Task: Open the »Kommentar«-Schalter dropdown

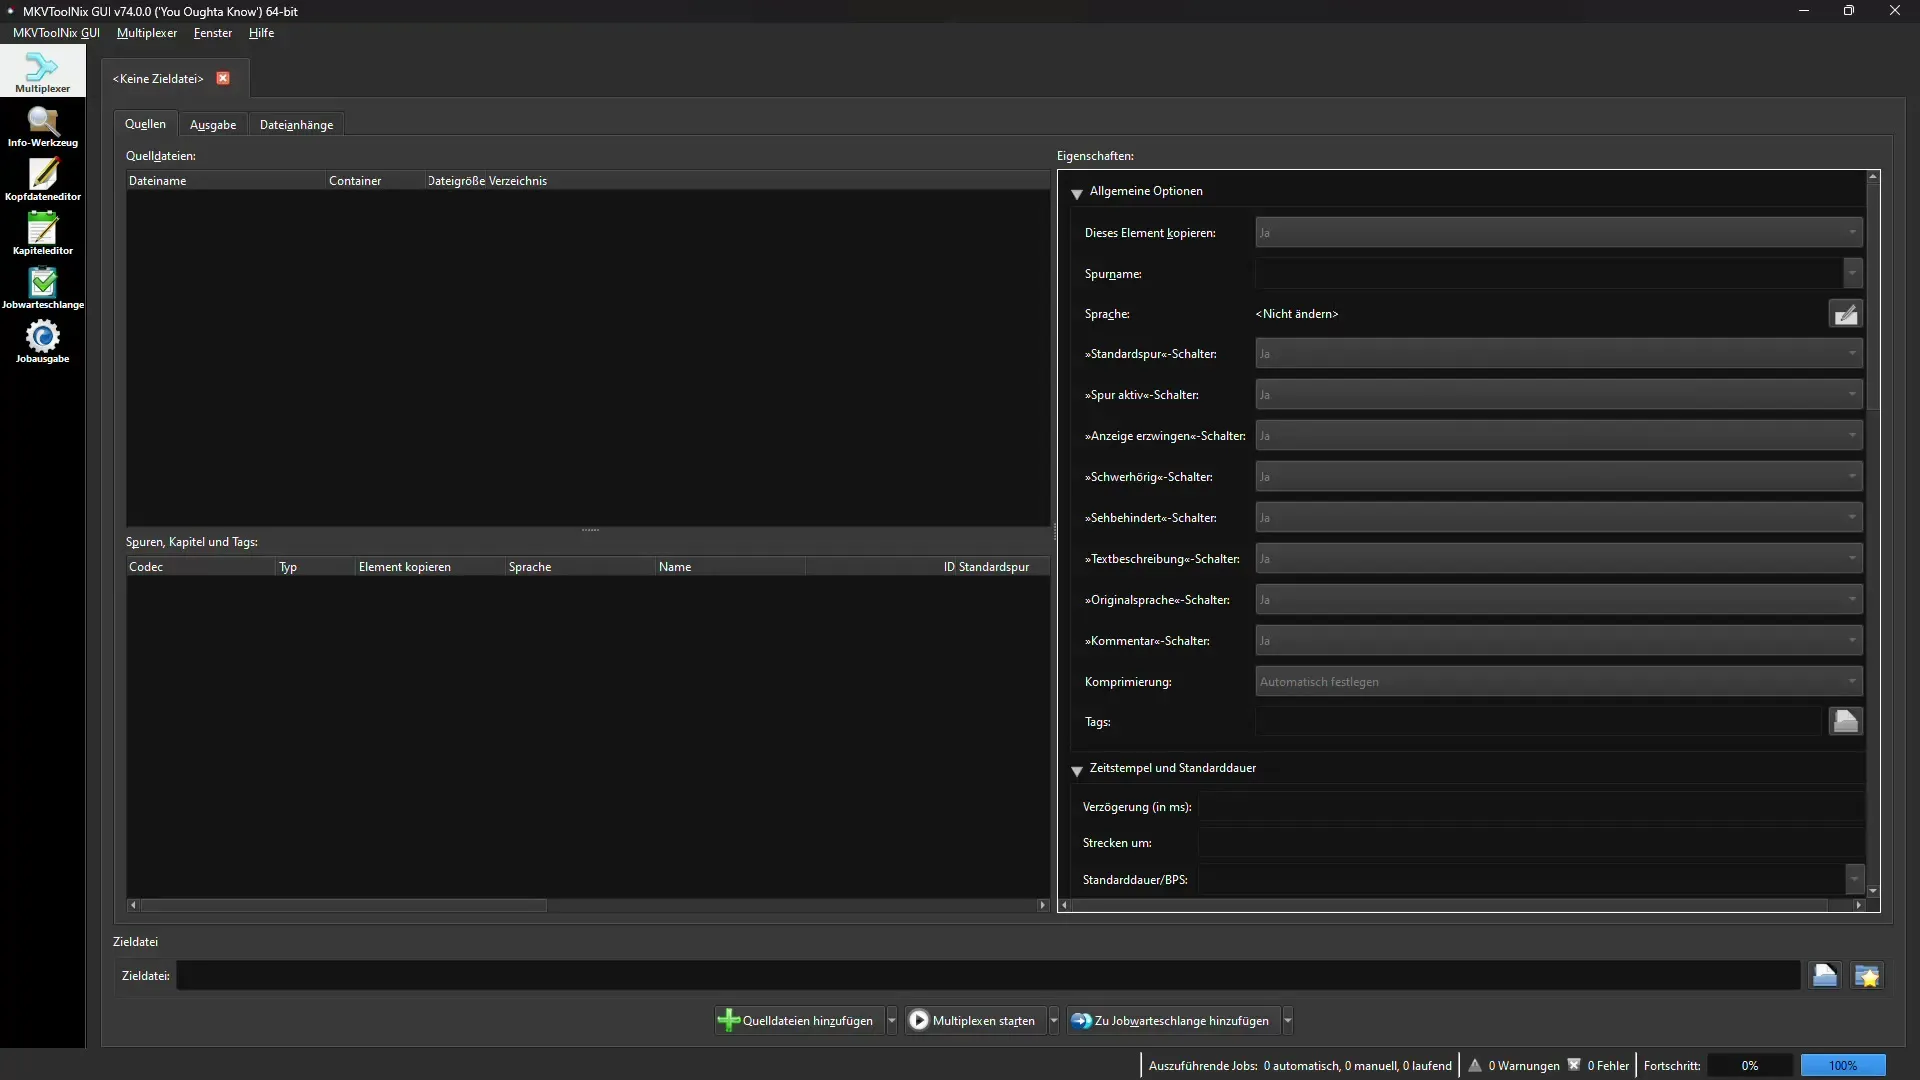Action: pyautogui.click(x=1558, y=641)
